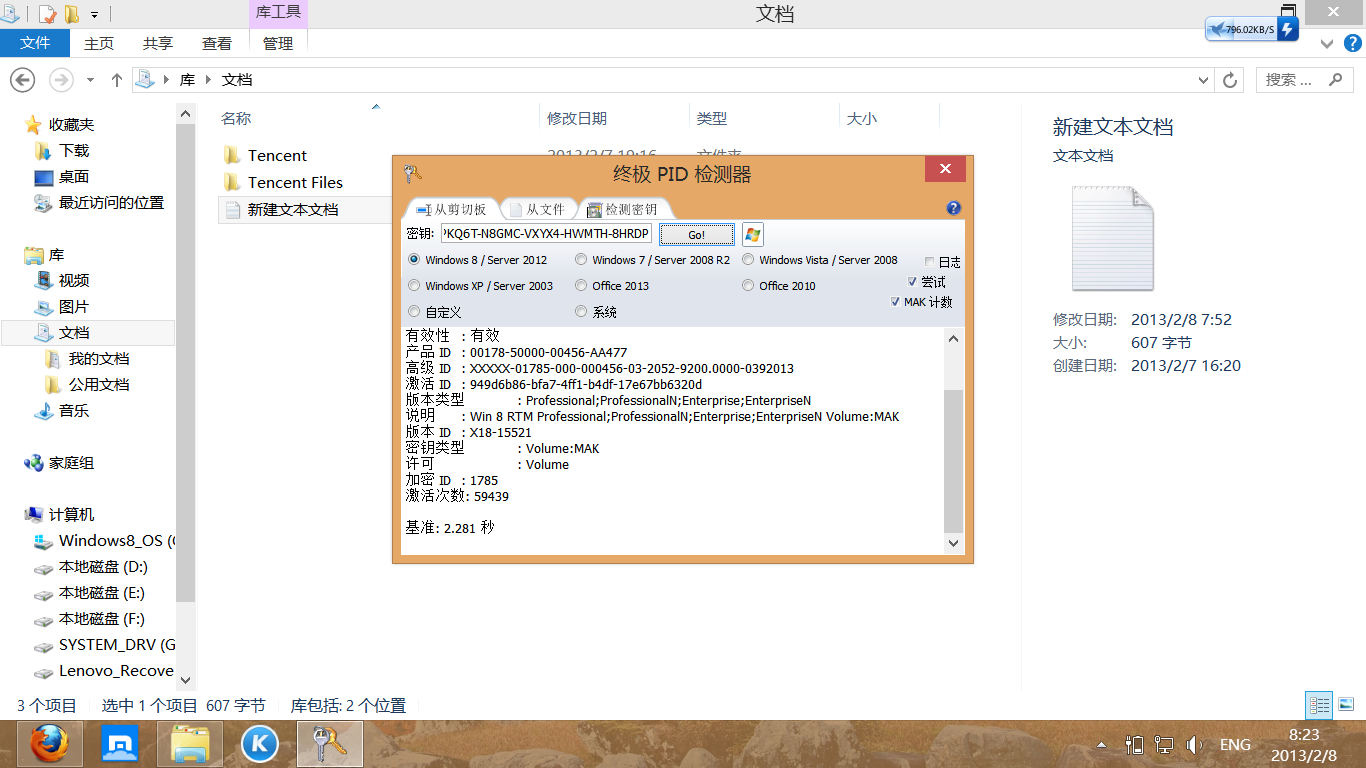Screen dimensions: 1366x768
Task: Expand the Explorer ribbon chevron
Action: pos(1326,44)
